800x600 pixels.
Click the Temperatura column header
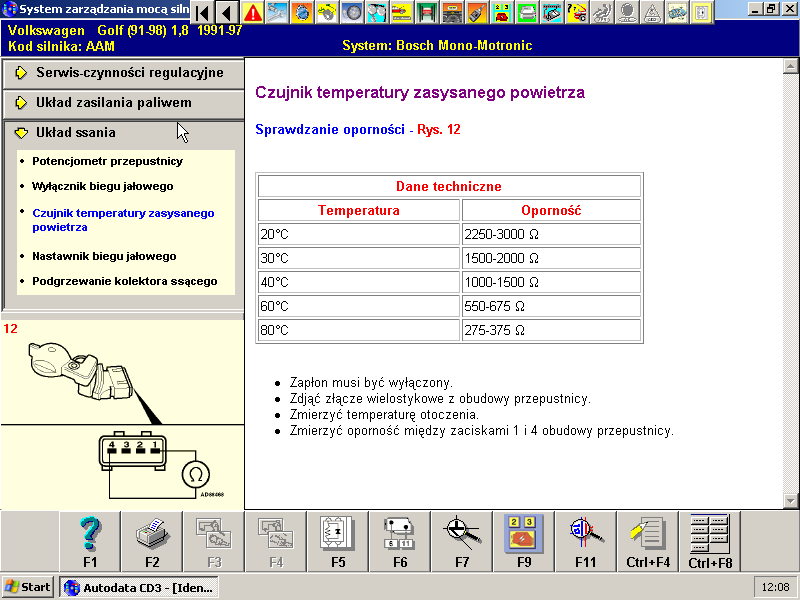(x=359, y=210)
